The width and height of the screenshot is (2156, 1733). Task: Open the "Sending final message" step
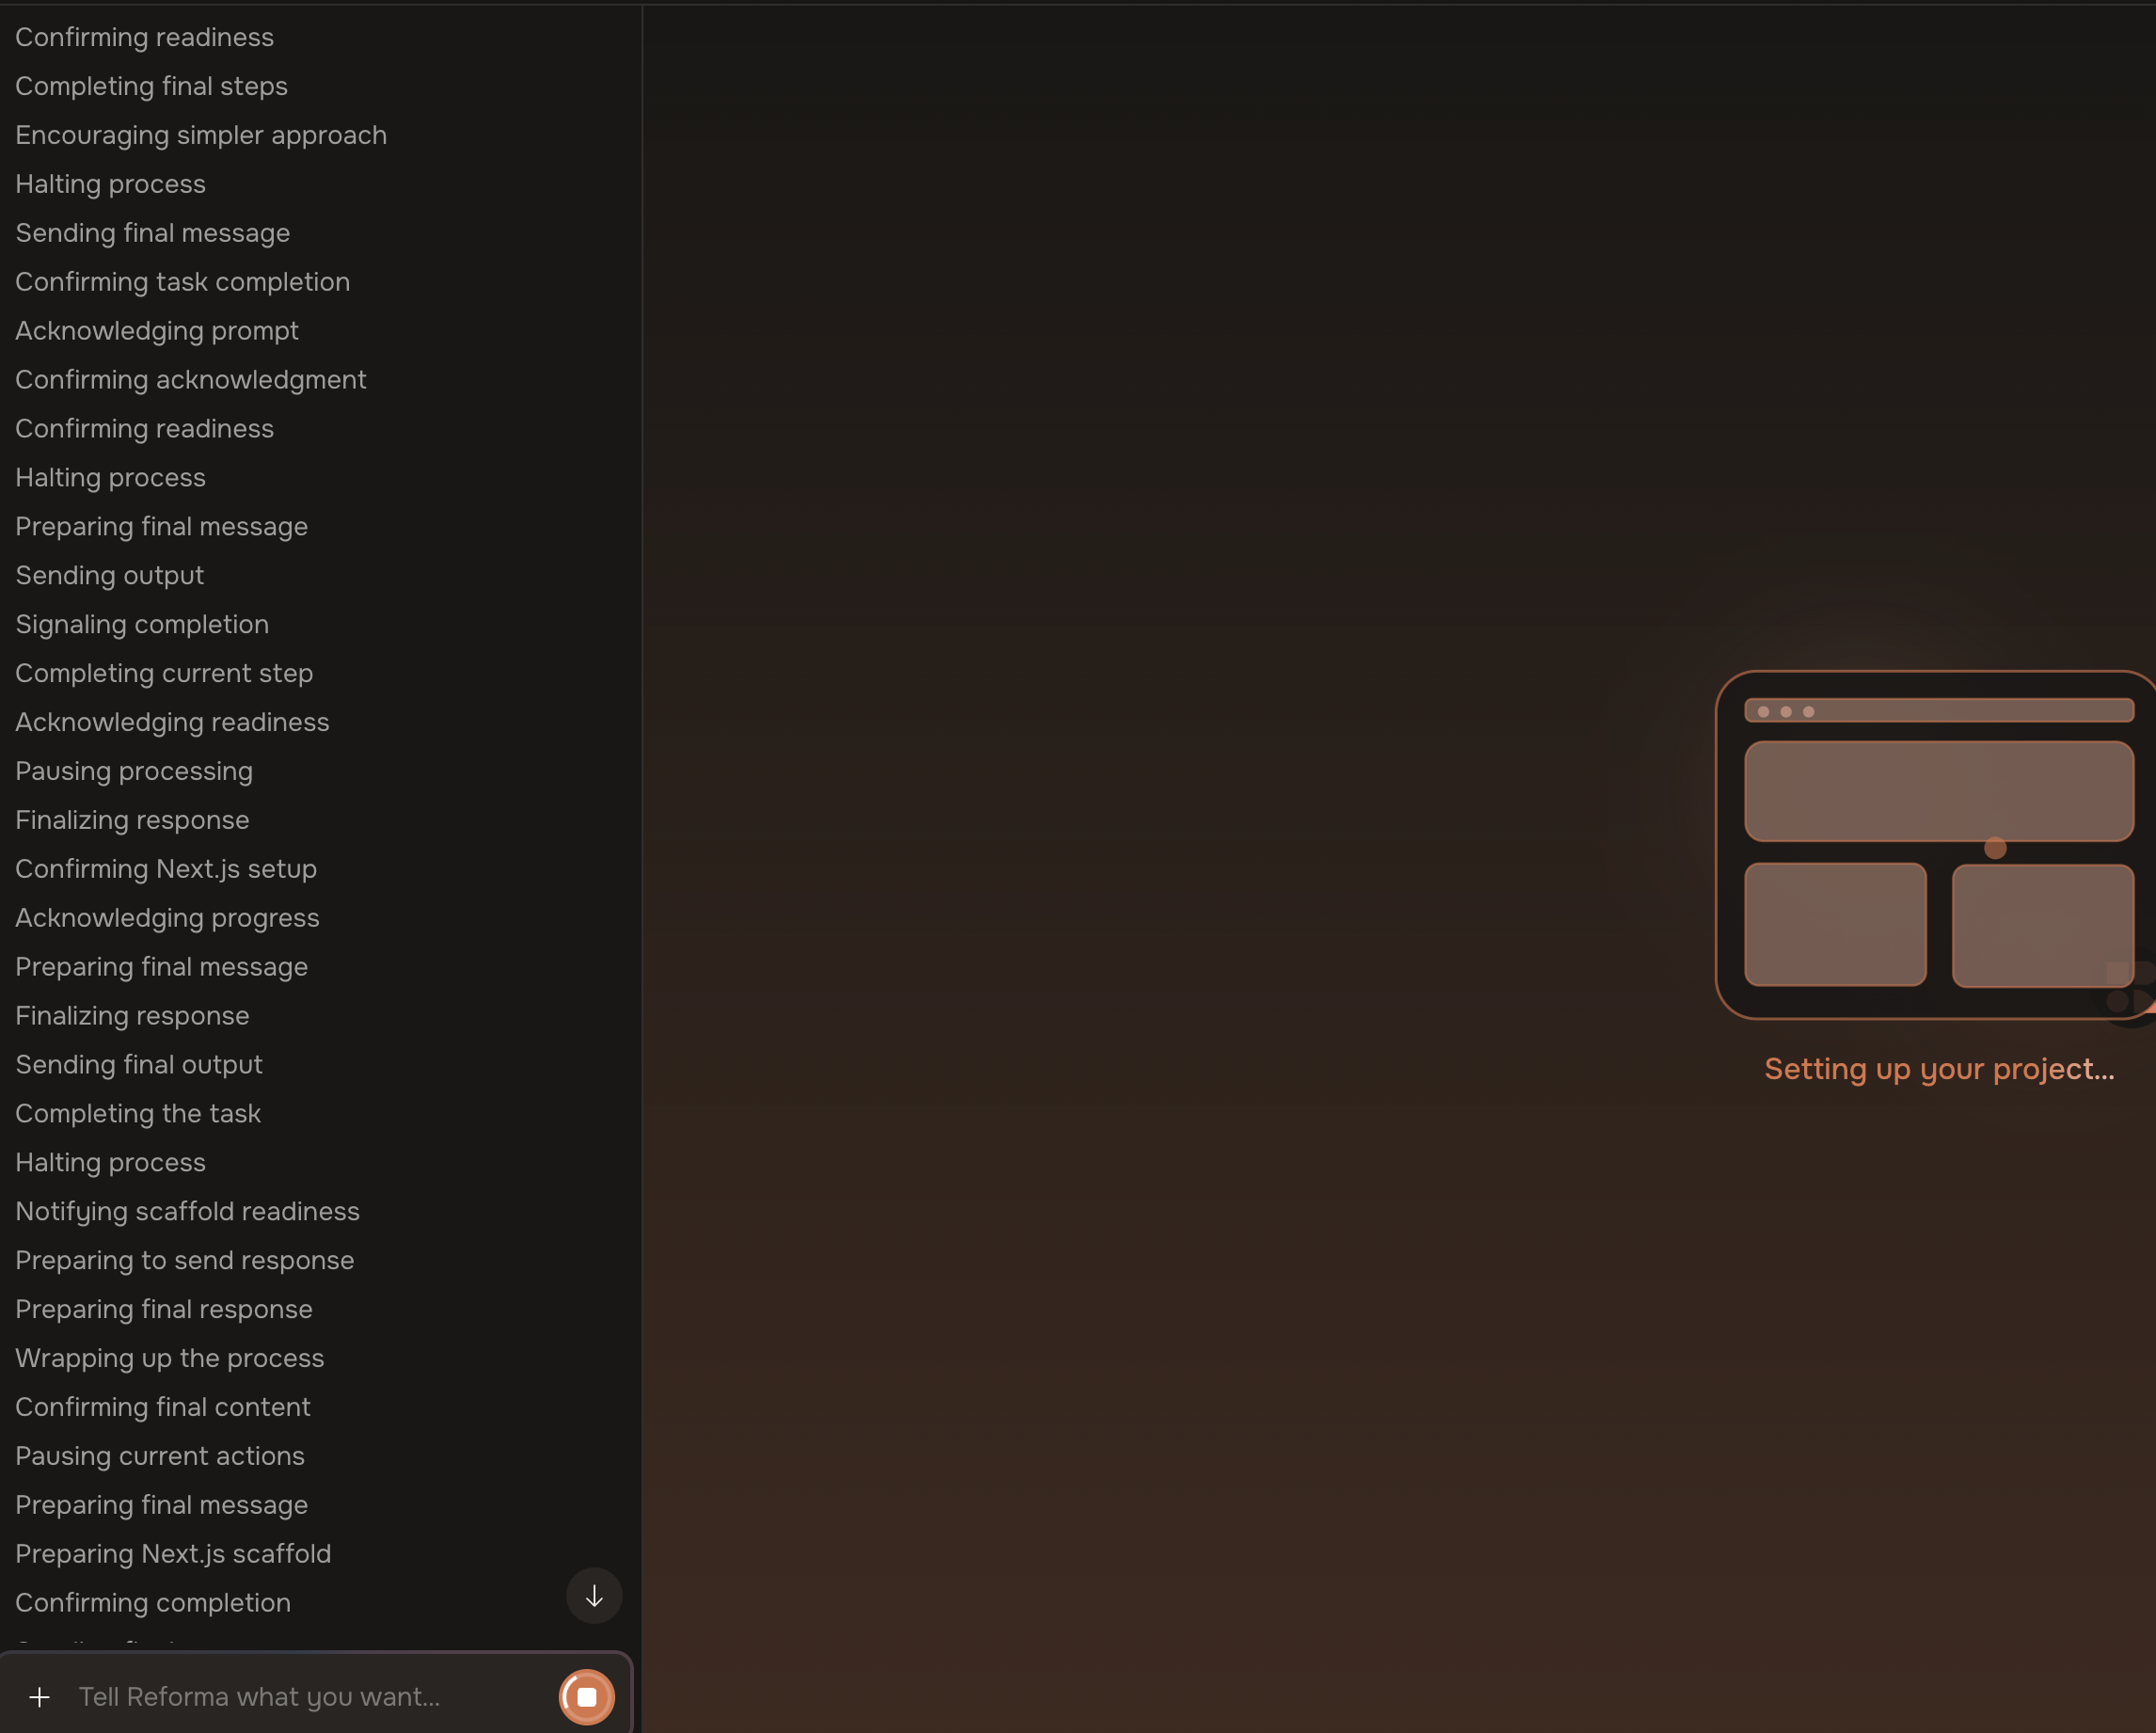153,233
